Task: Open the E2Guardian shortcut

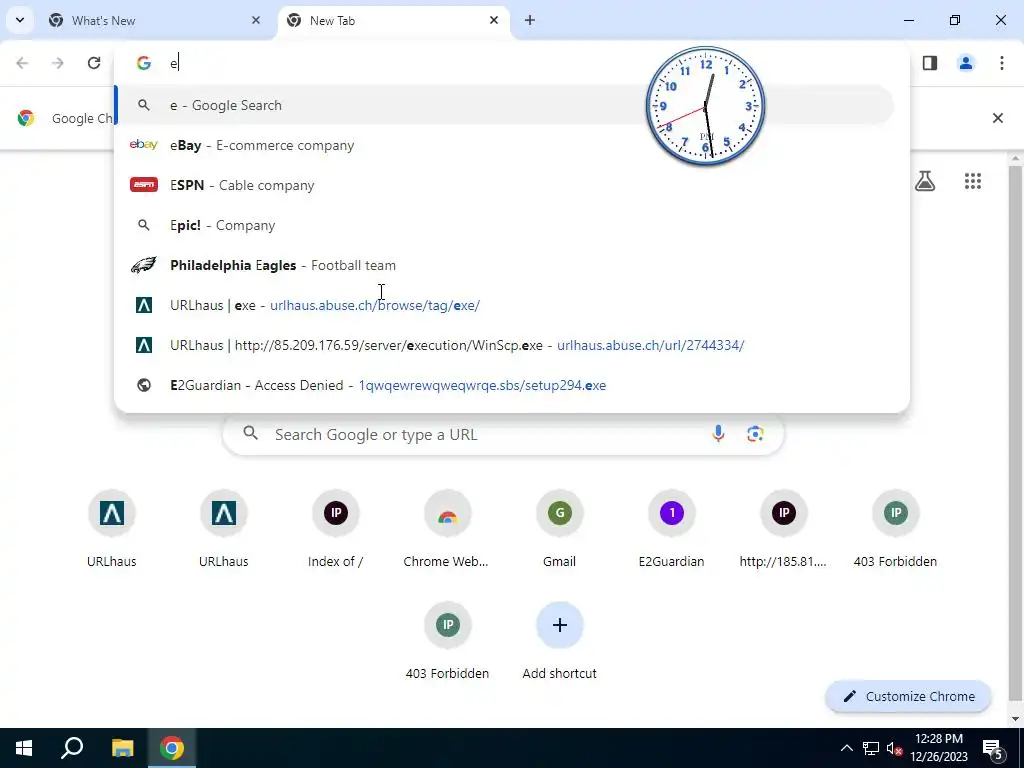Action: point(671,529)
